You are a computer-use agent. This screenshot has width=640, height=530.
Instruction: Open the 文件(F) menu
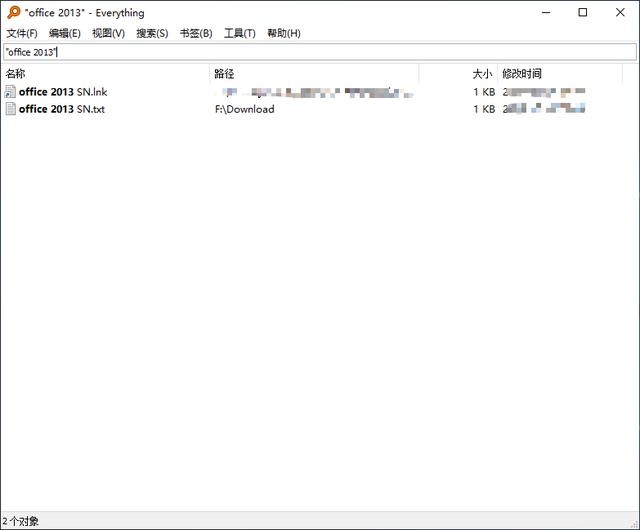click(22, 33)
